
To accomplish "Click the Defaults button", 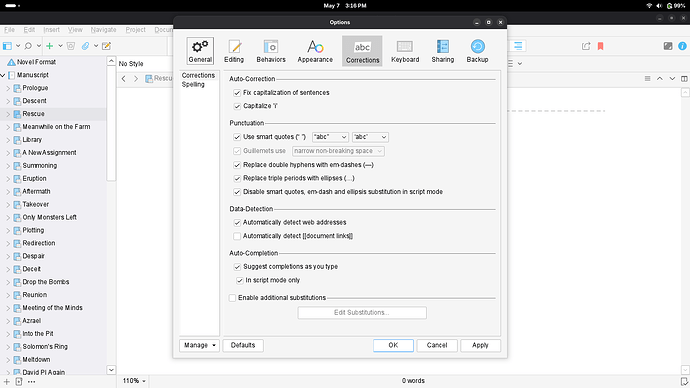I will [x=243, y=345].
